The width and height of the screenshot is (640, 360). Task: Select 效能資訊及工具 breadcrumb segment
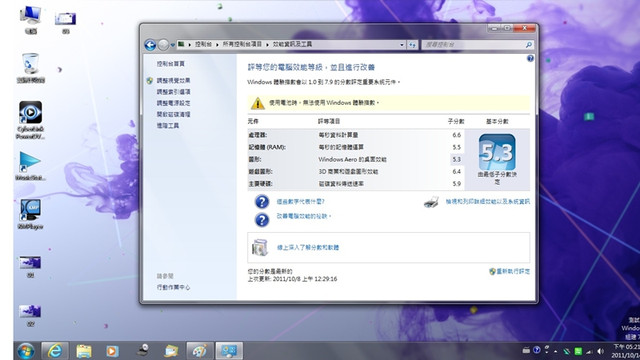click(x=292, y=44)
